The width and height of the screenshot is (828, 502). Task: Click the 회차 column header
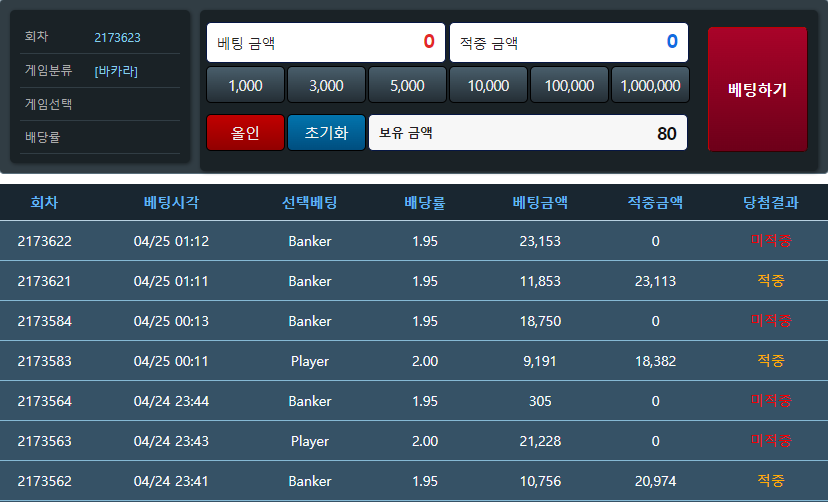point(44,203)
